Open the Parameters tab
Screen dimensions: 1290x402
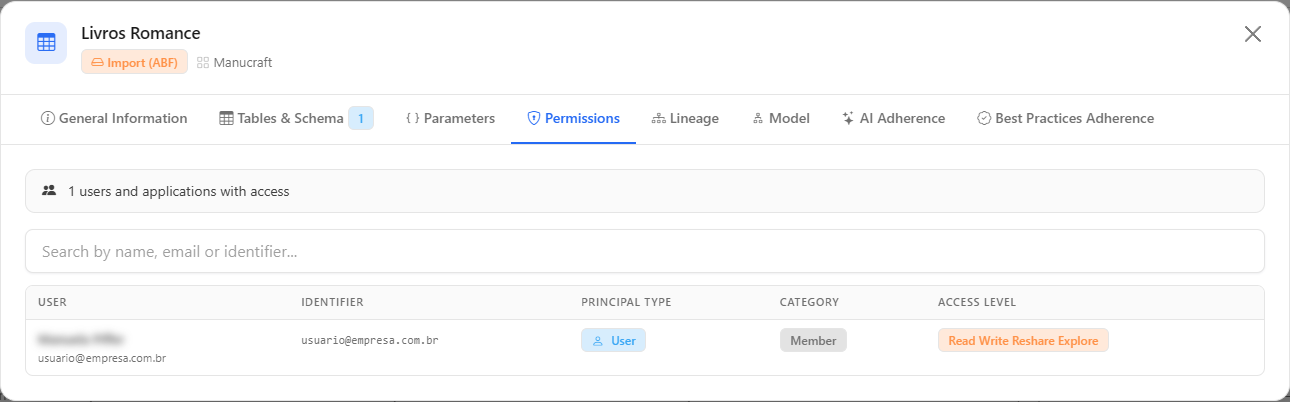pos(450,118)
